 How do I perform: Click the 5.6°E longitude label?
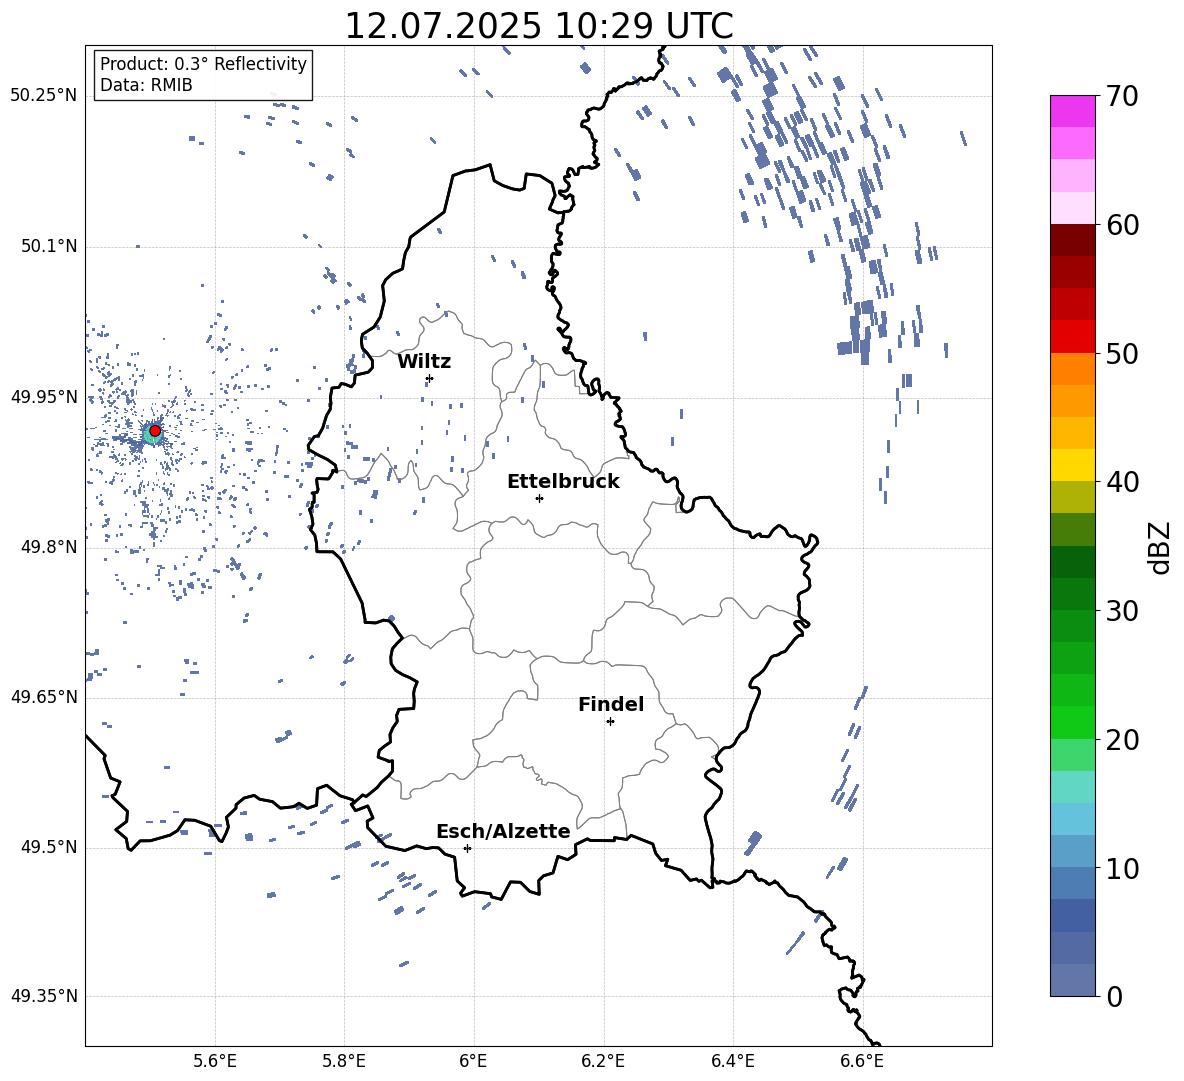pos(215,1061)
